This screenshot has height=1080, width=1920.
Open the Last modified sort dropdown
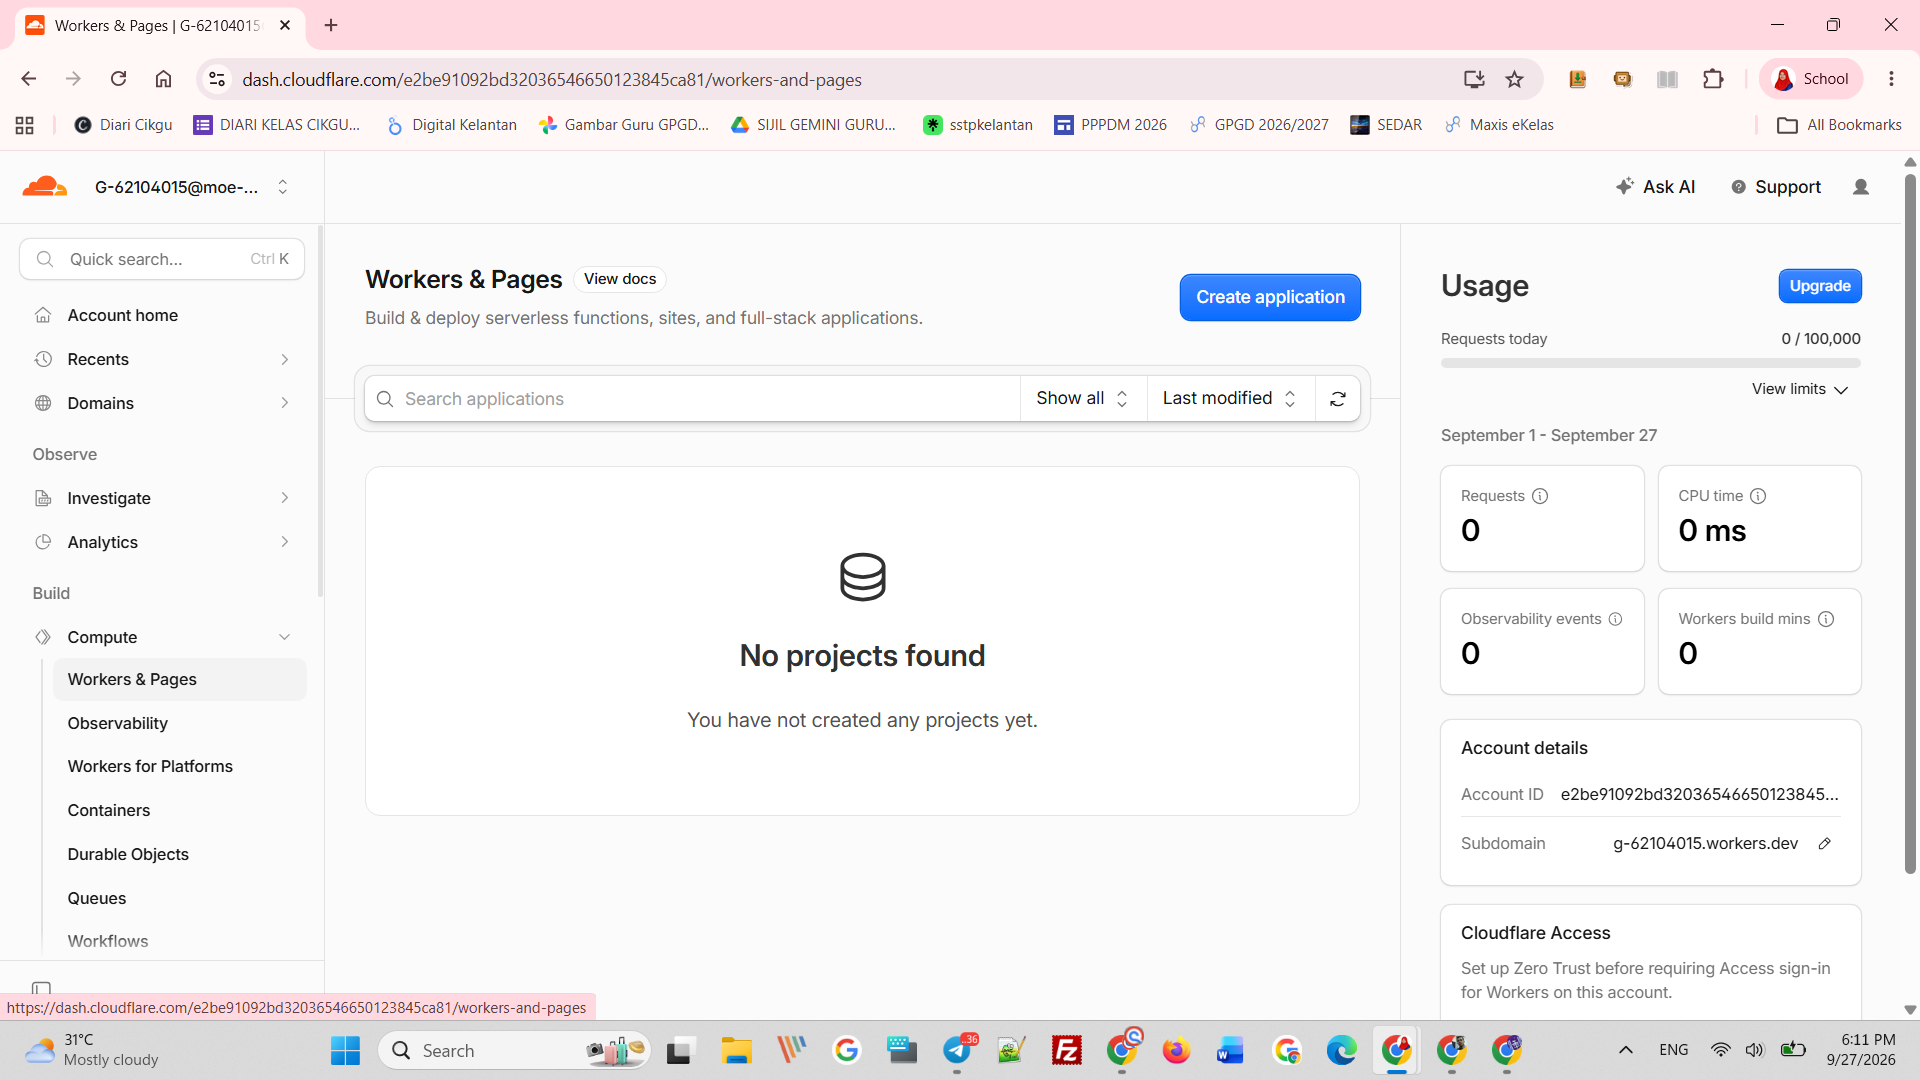click(x=1230, y=399)
